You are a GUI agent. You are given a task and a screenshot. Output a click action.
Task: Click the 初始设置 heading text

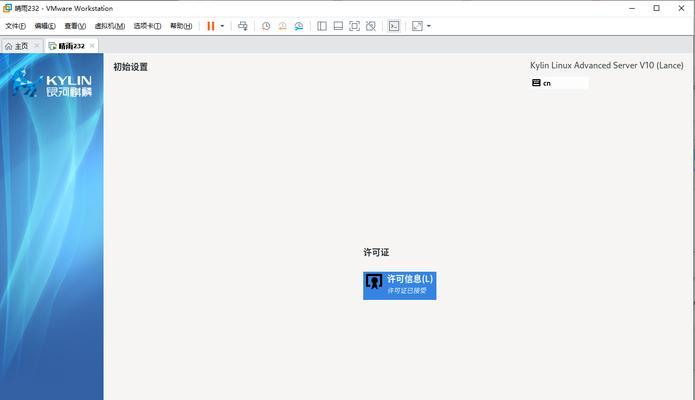pos(130,67)
